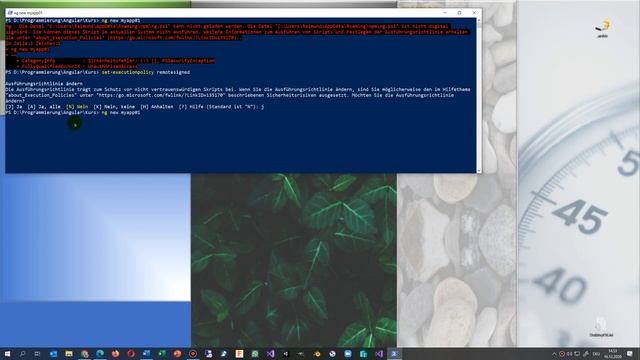Click PowerShell scrollbar down arrow
Image resolution: width=640 pixels, height=360 pixels.
point(479,171)
